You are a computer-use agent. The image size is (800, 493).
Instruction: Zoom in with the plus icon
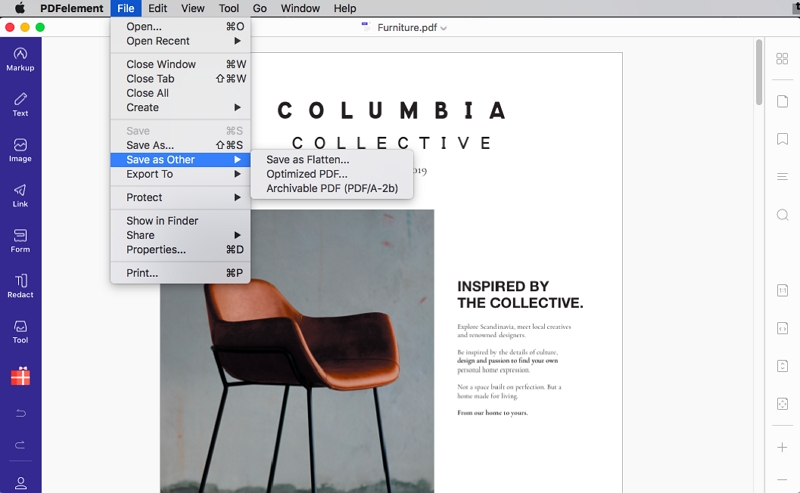[x=782, y=448]
